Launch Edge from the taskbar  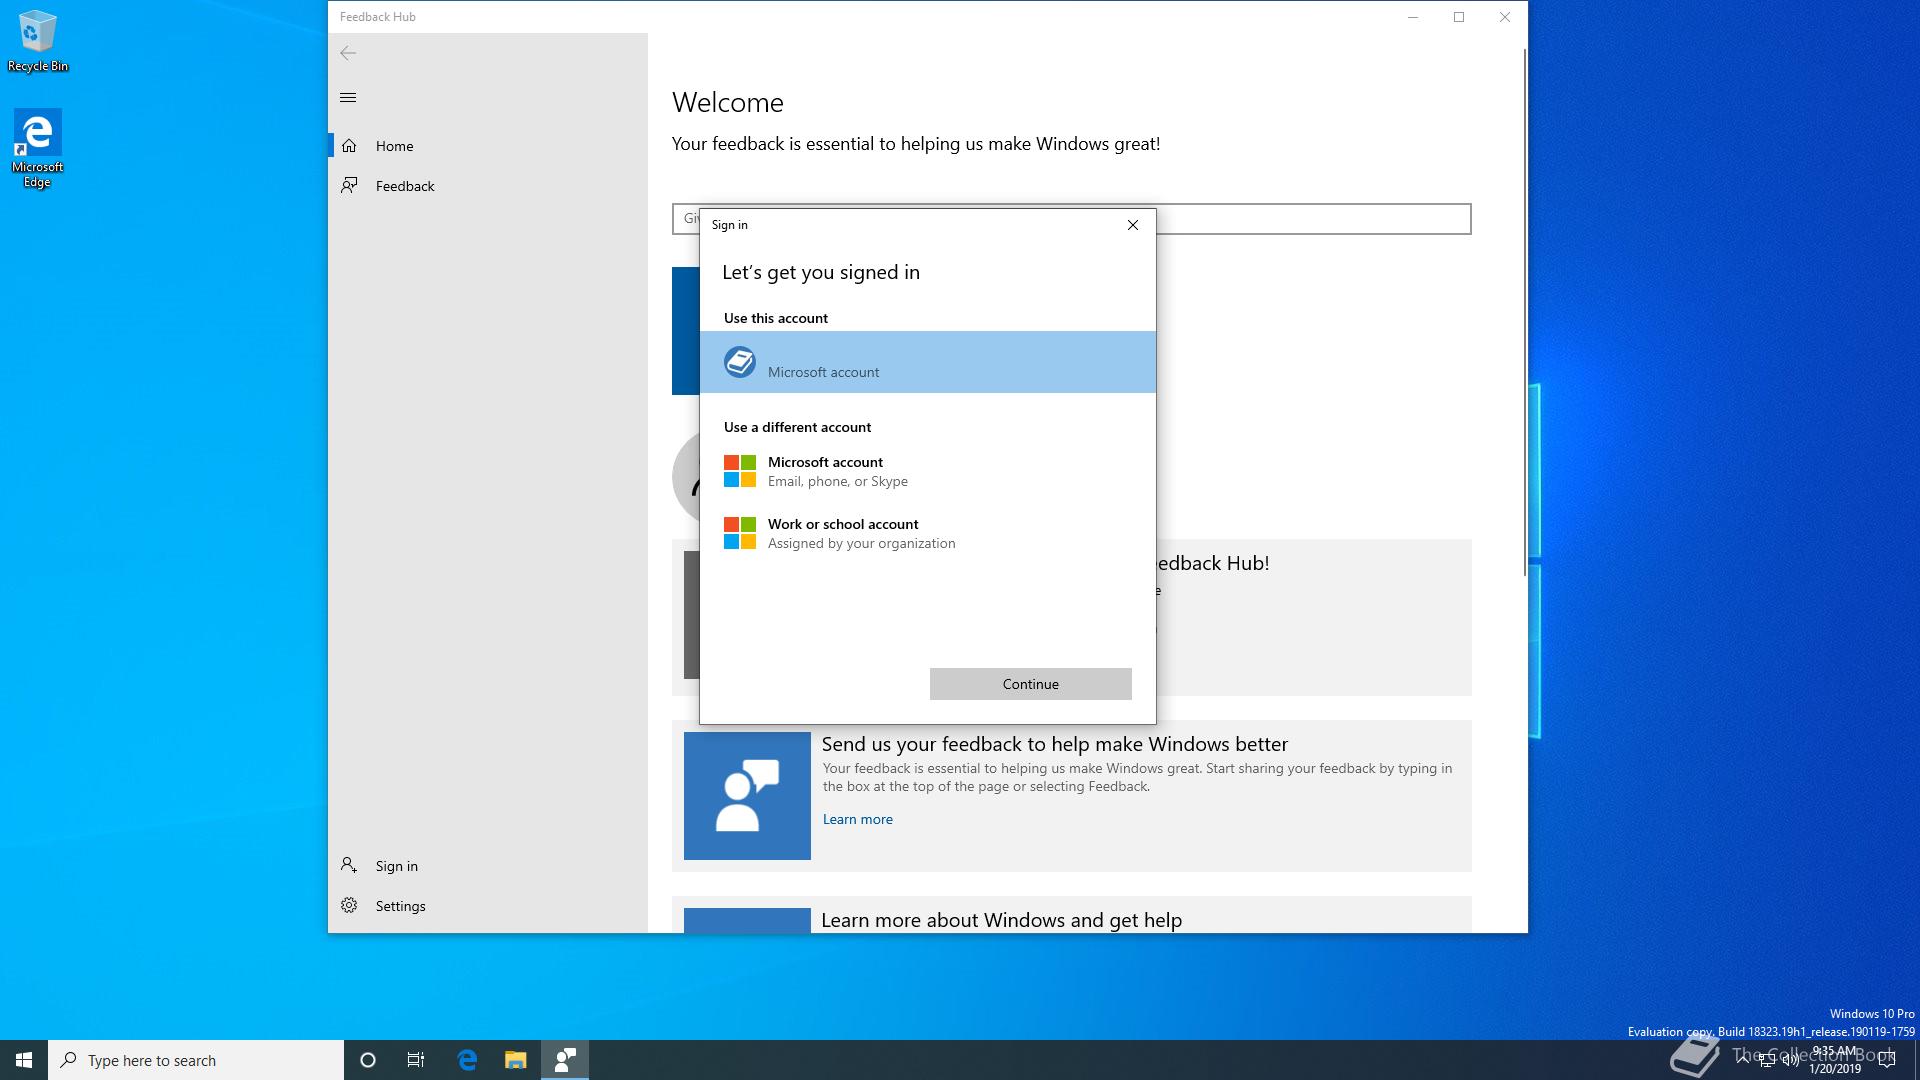coord(467,1060)
